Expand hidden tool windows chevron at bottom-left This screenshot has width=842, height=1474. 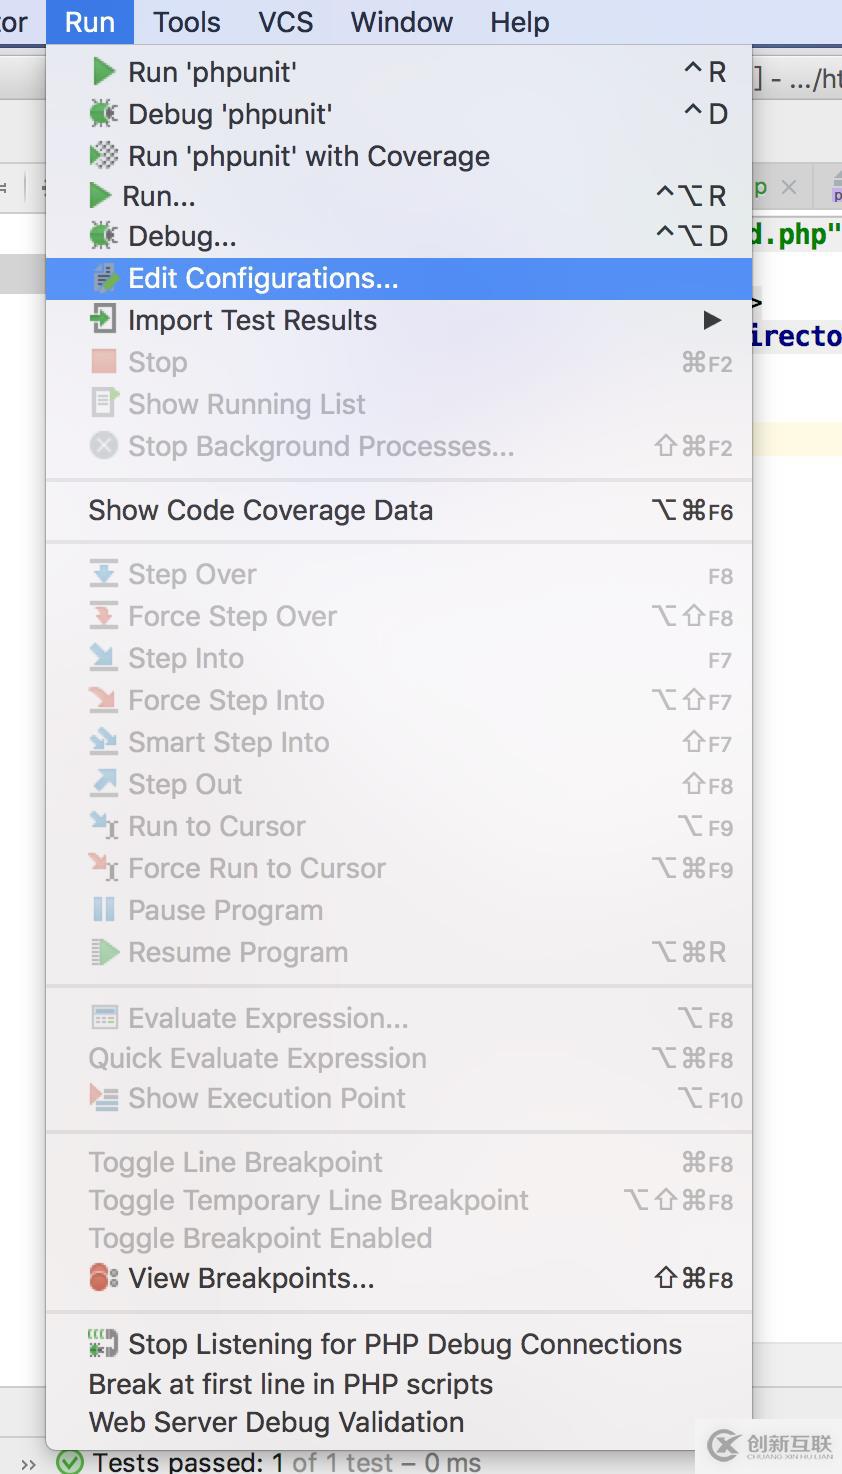coord(29,1465)
